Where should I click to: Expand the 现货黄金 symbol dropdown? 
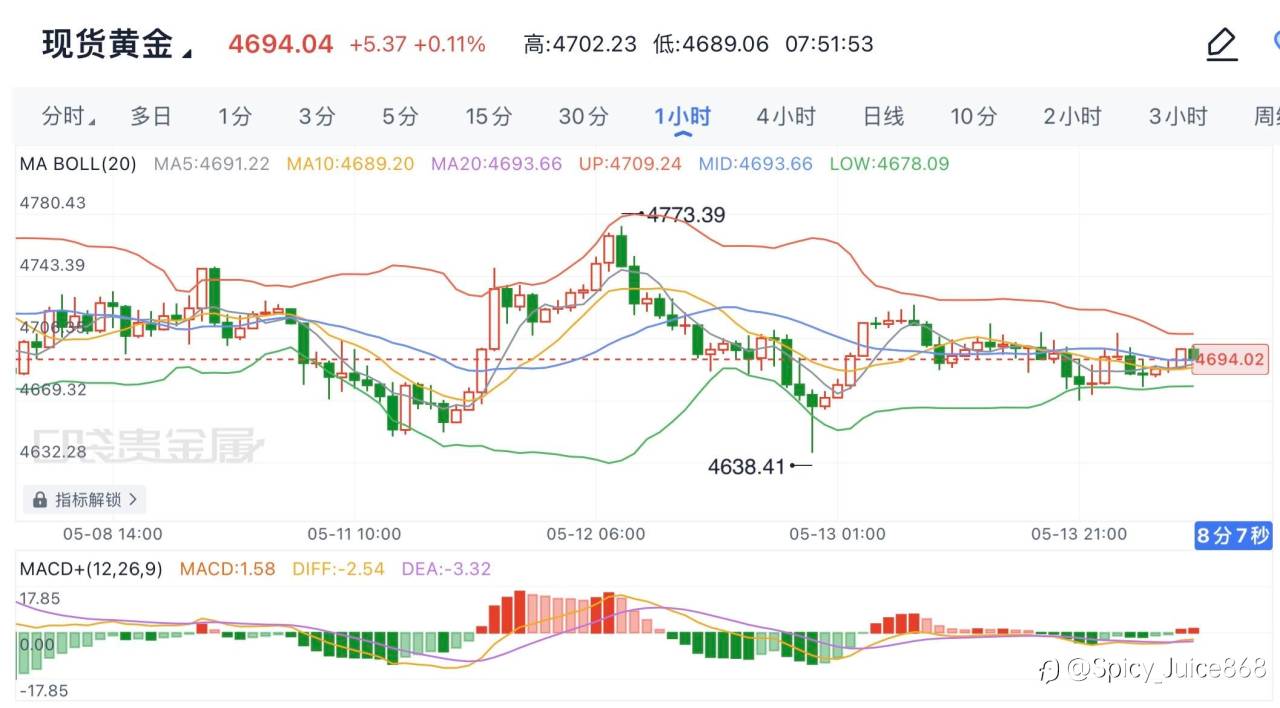186,53
